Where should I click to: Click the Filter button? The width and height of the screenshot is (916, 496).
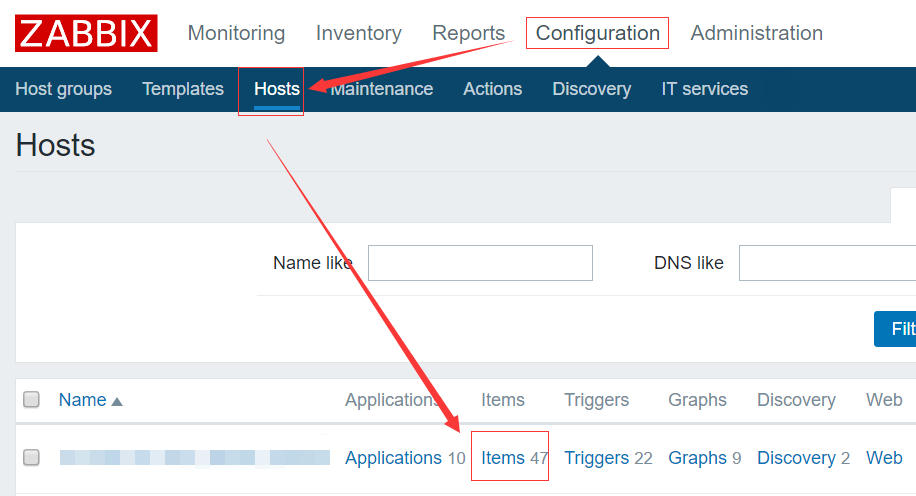[x=895, y=329]
